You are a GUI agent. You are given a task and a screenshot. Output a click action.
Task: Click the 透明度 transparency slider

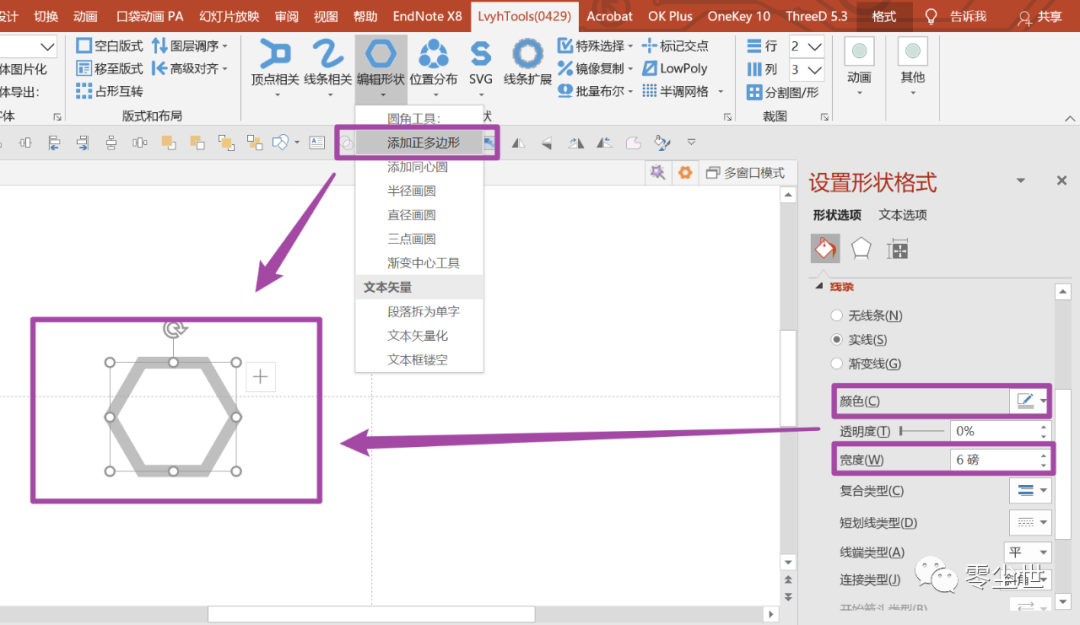point(922,431)
